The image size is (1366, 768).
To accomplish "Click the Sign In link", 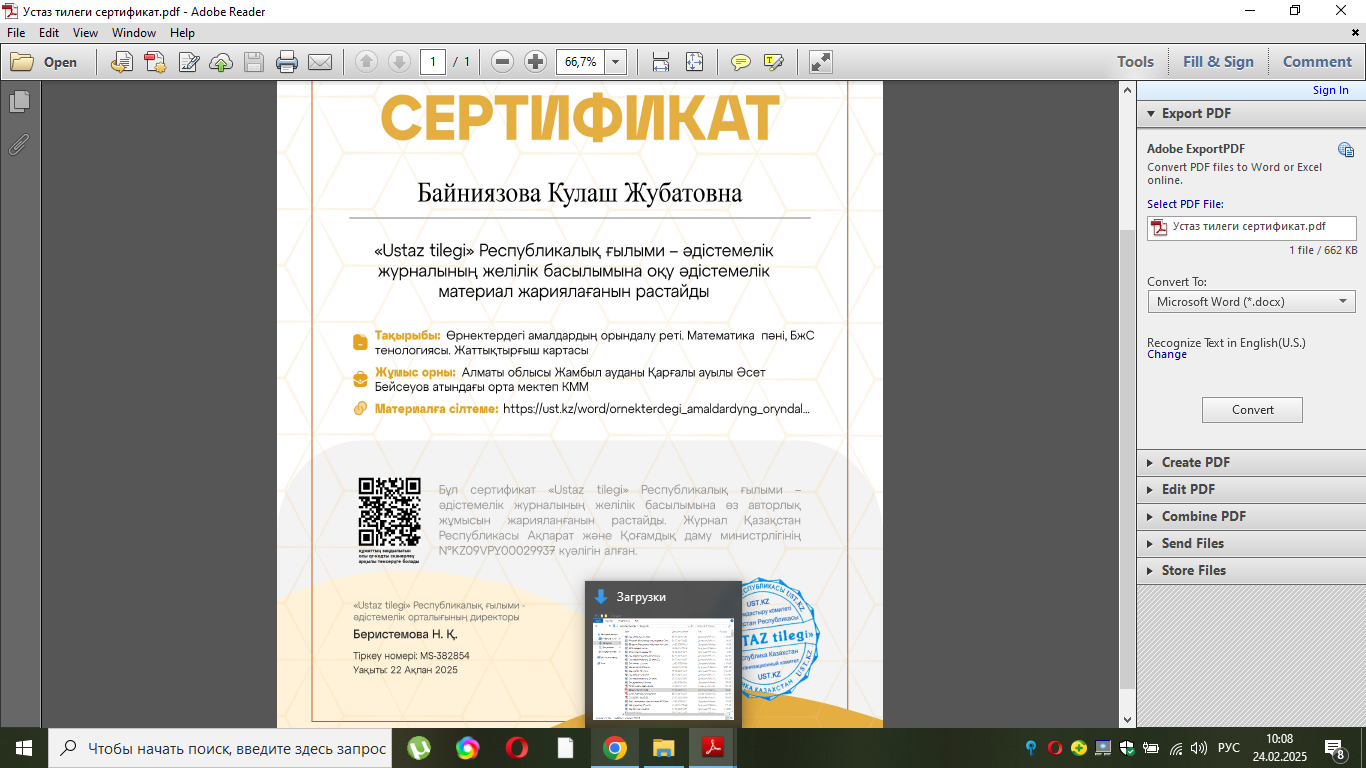I will pos(1330,90).
